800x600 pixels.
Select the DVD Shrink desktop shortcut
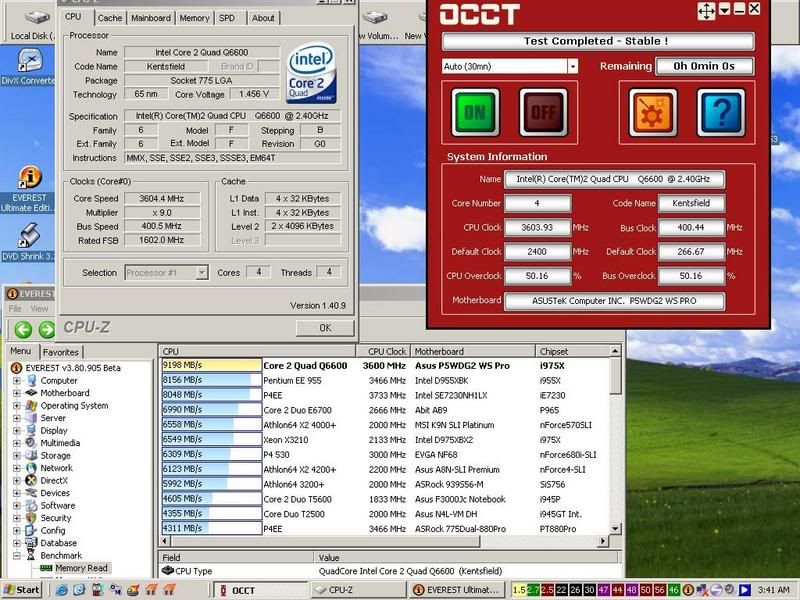pos(29,243)
